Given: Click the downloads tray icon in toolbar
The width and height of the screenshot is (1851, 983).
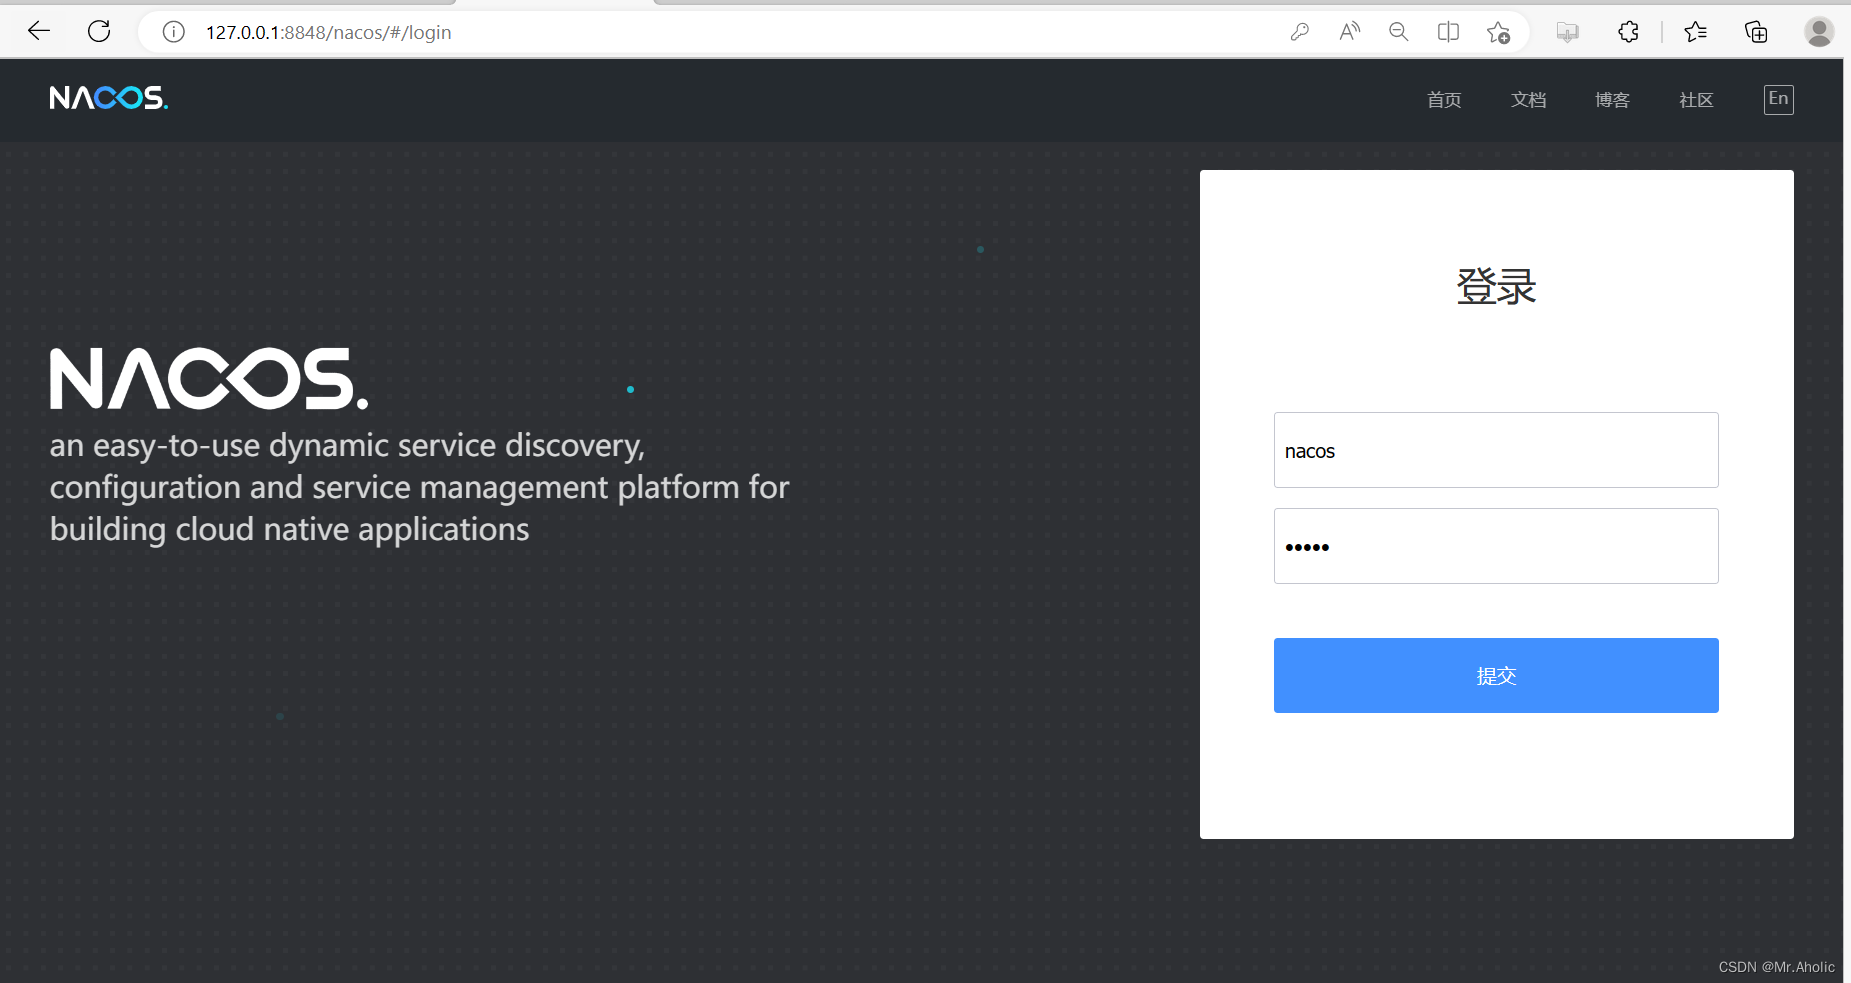Looking at the screenshot, I should (1567, 32).
